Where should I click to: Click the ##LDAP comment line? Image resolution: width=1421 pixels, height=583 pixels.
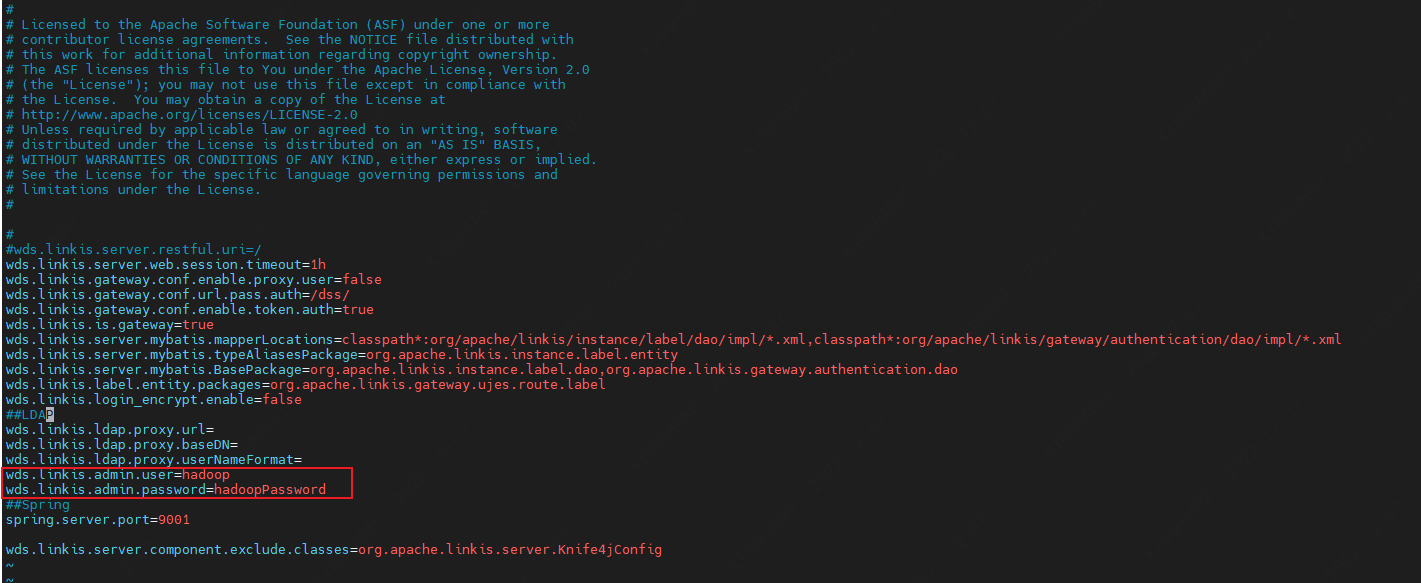pyautogui.click(x=29, y=414)
